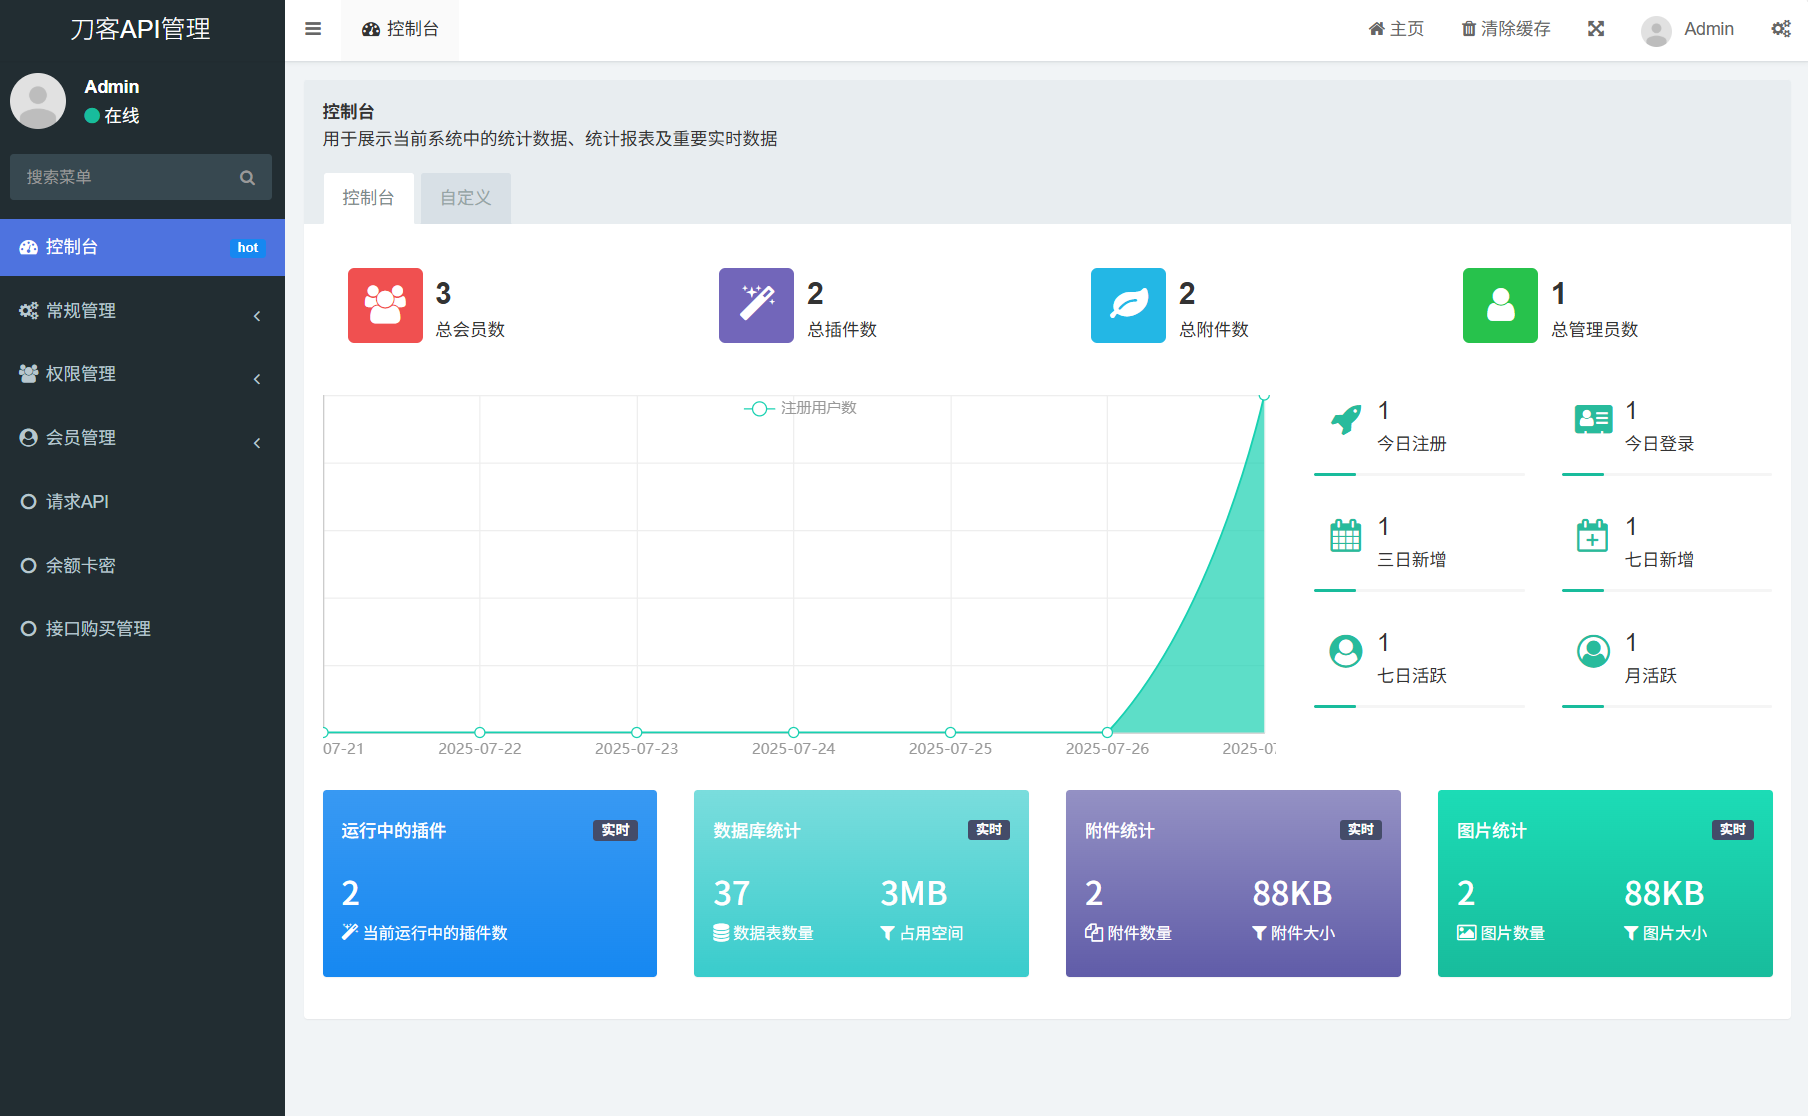Click the 实时 badge on 图片统计 card
1808x1116 pixels.
[1733, 829]
